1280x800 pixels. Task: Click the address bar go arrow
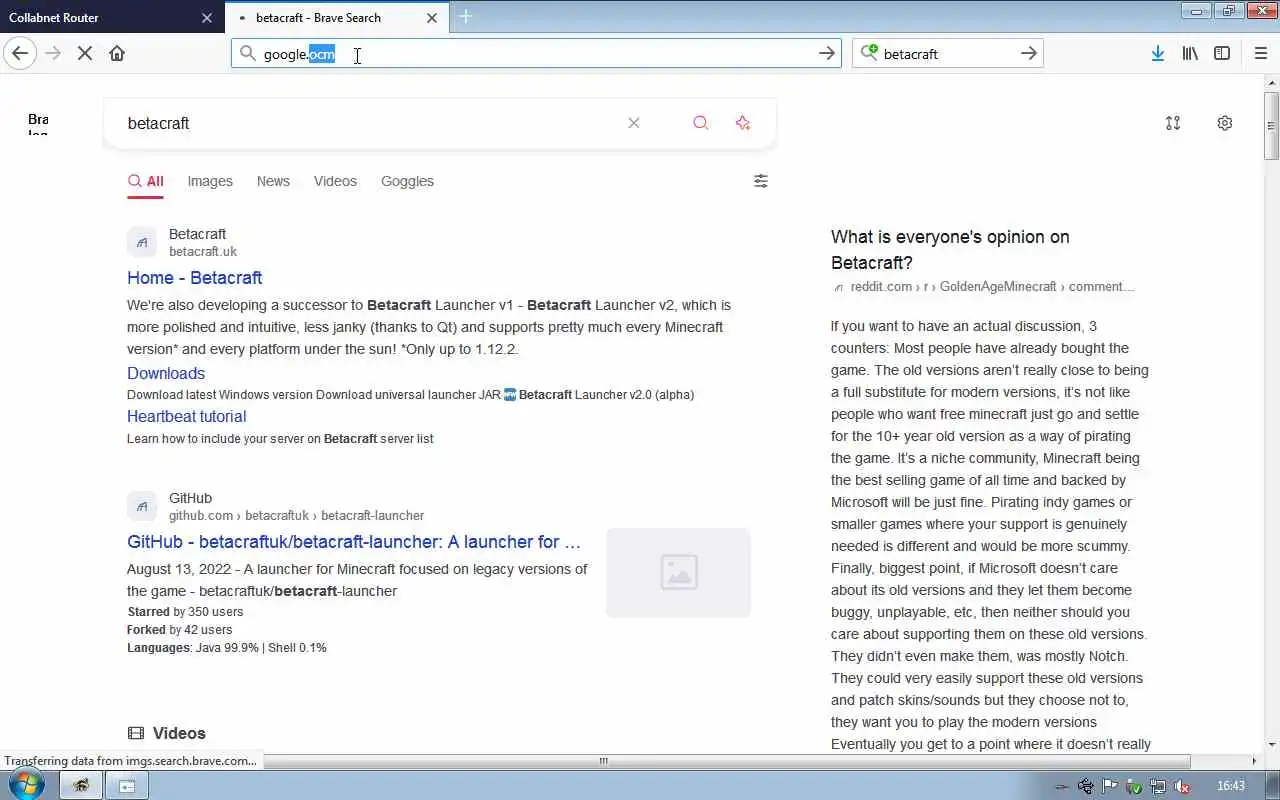[827, 53]
